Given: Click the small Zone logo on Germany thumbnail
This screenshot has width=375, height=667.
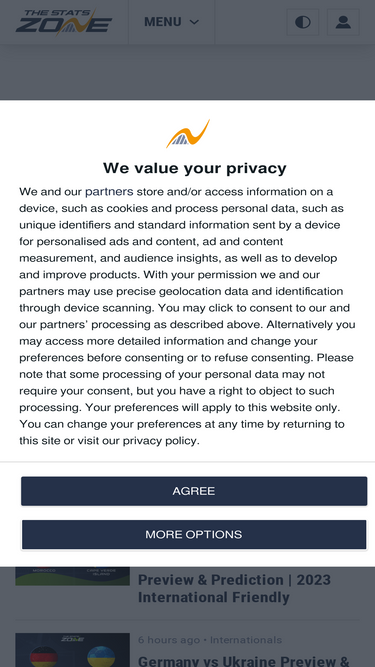Looking at the screenshot, I should 72,639.
